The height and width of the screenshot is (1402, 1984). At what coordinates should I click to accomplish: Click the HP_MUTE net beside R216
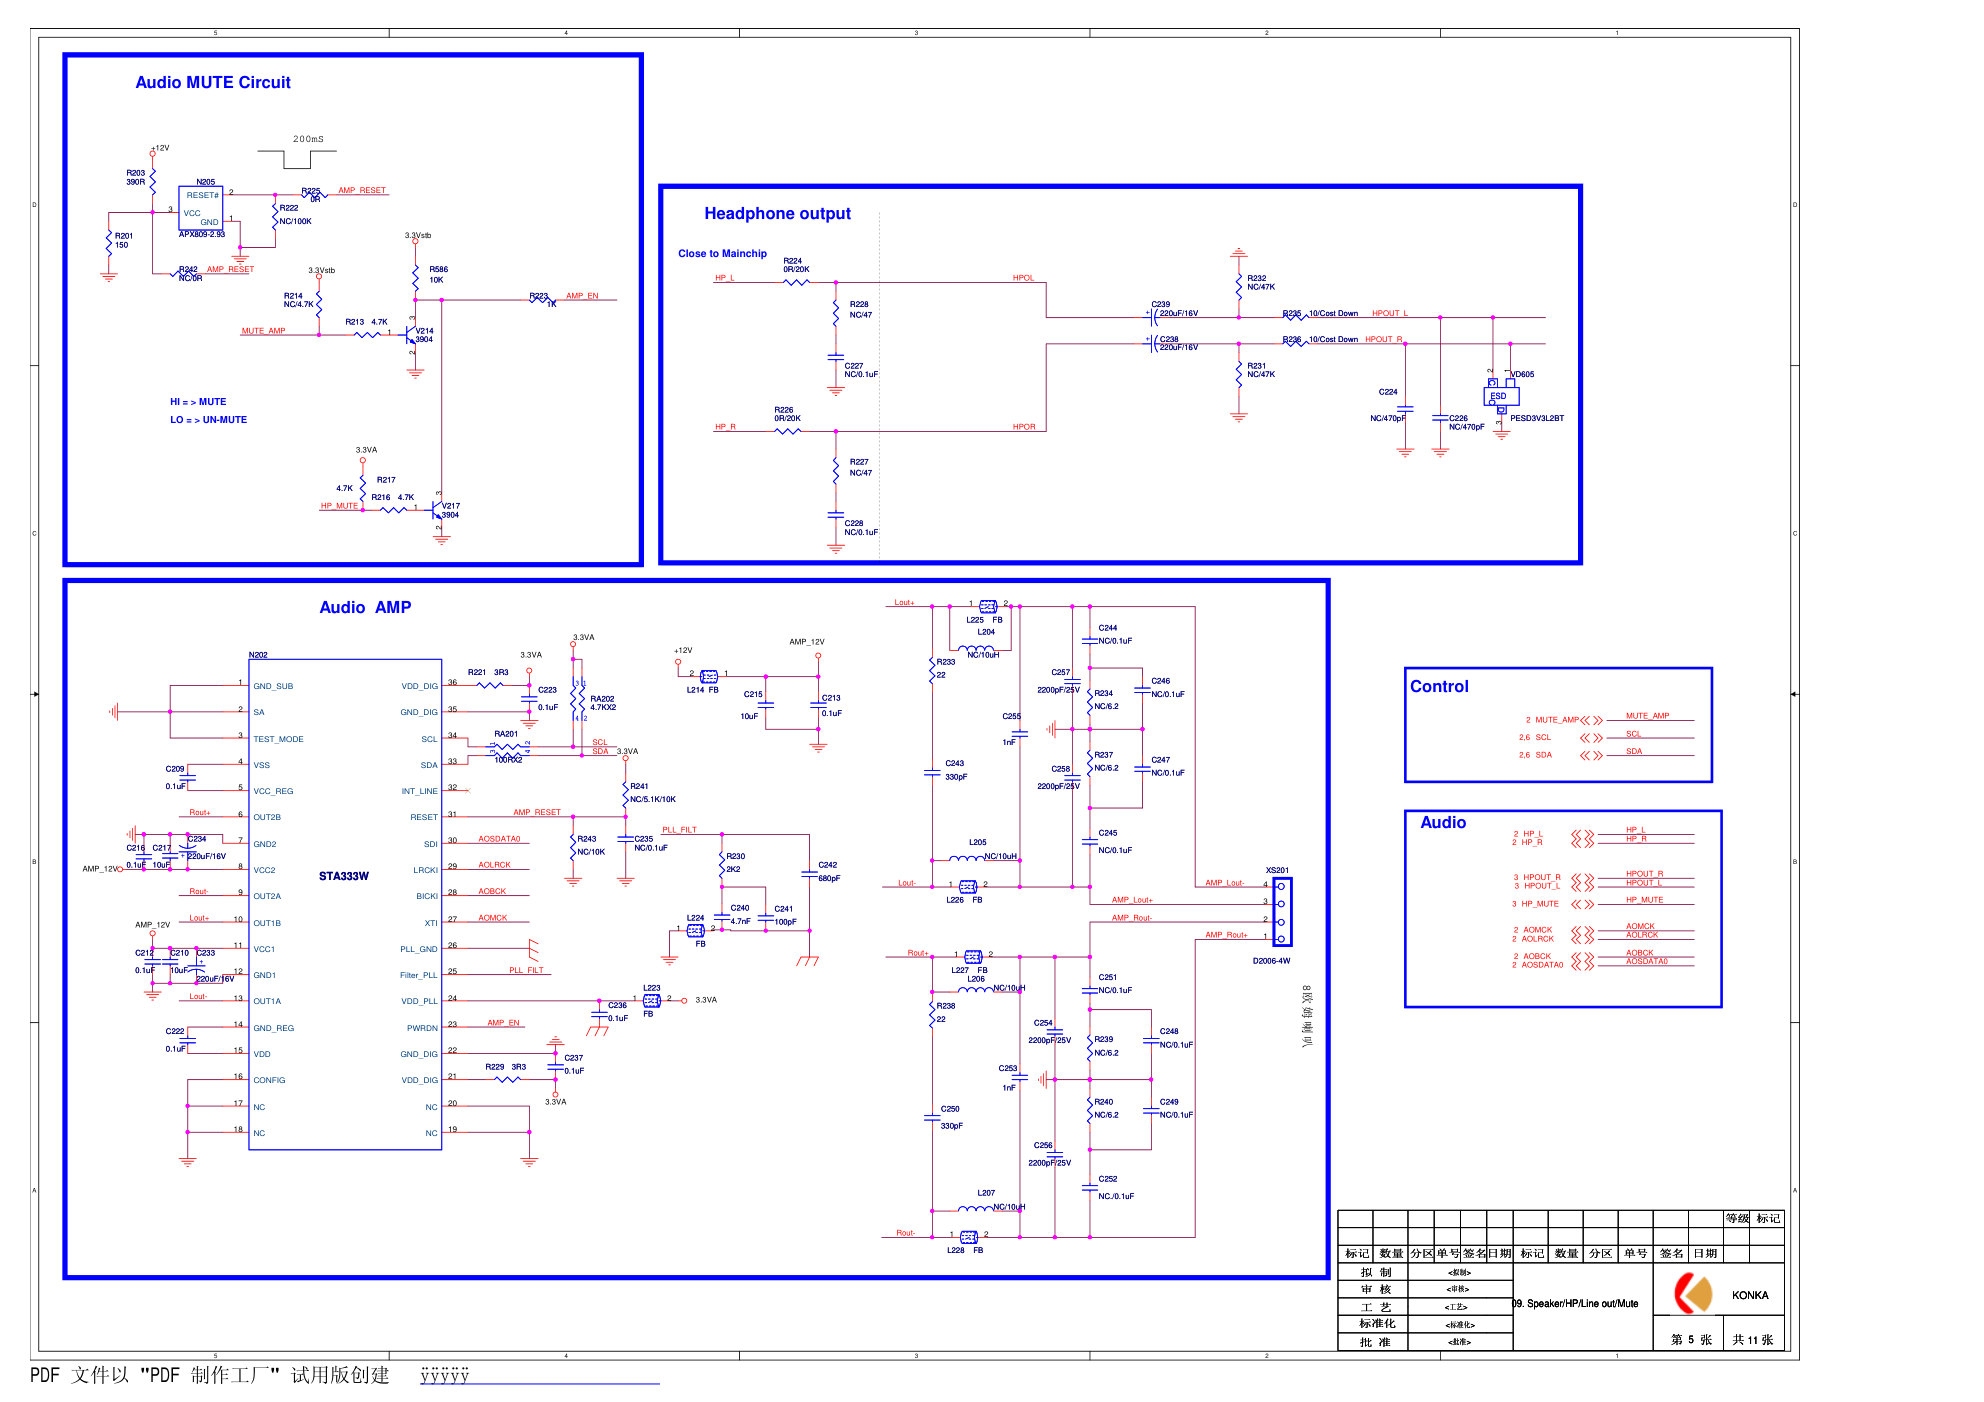click(339, 506)
